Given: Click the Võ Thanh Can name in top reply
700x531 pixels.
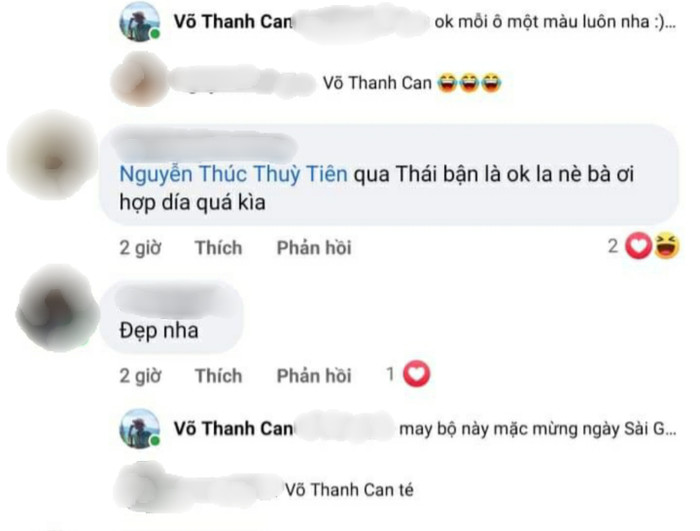Looking at the screenshot, I should pos(233,21).
